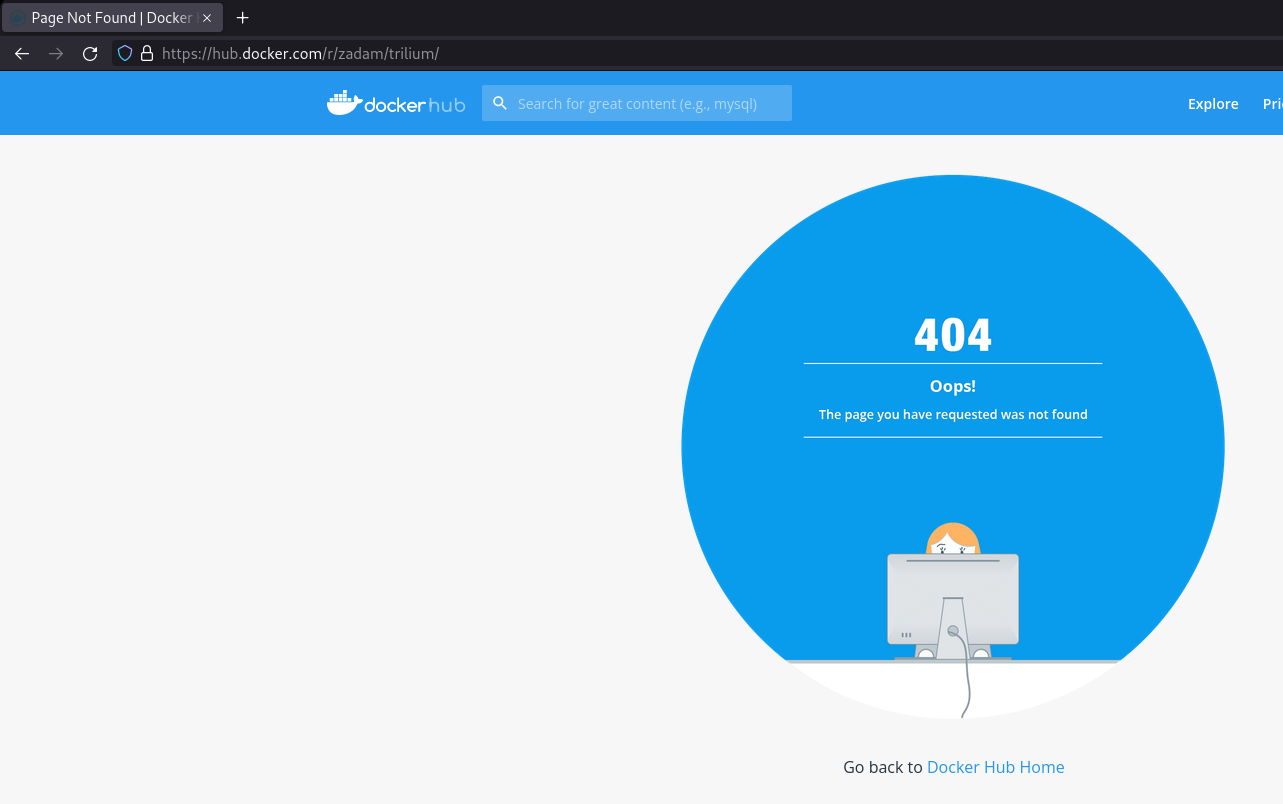Open the Explore menu item
Image resolution: width=1283 pixels, height=804 pixels.
click(1212, 103)
